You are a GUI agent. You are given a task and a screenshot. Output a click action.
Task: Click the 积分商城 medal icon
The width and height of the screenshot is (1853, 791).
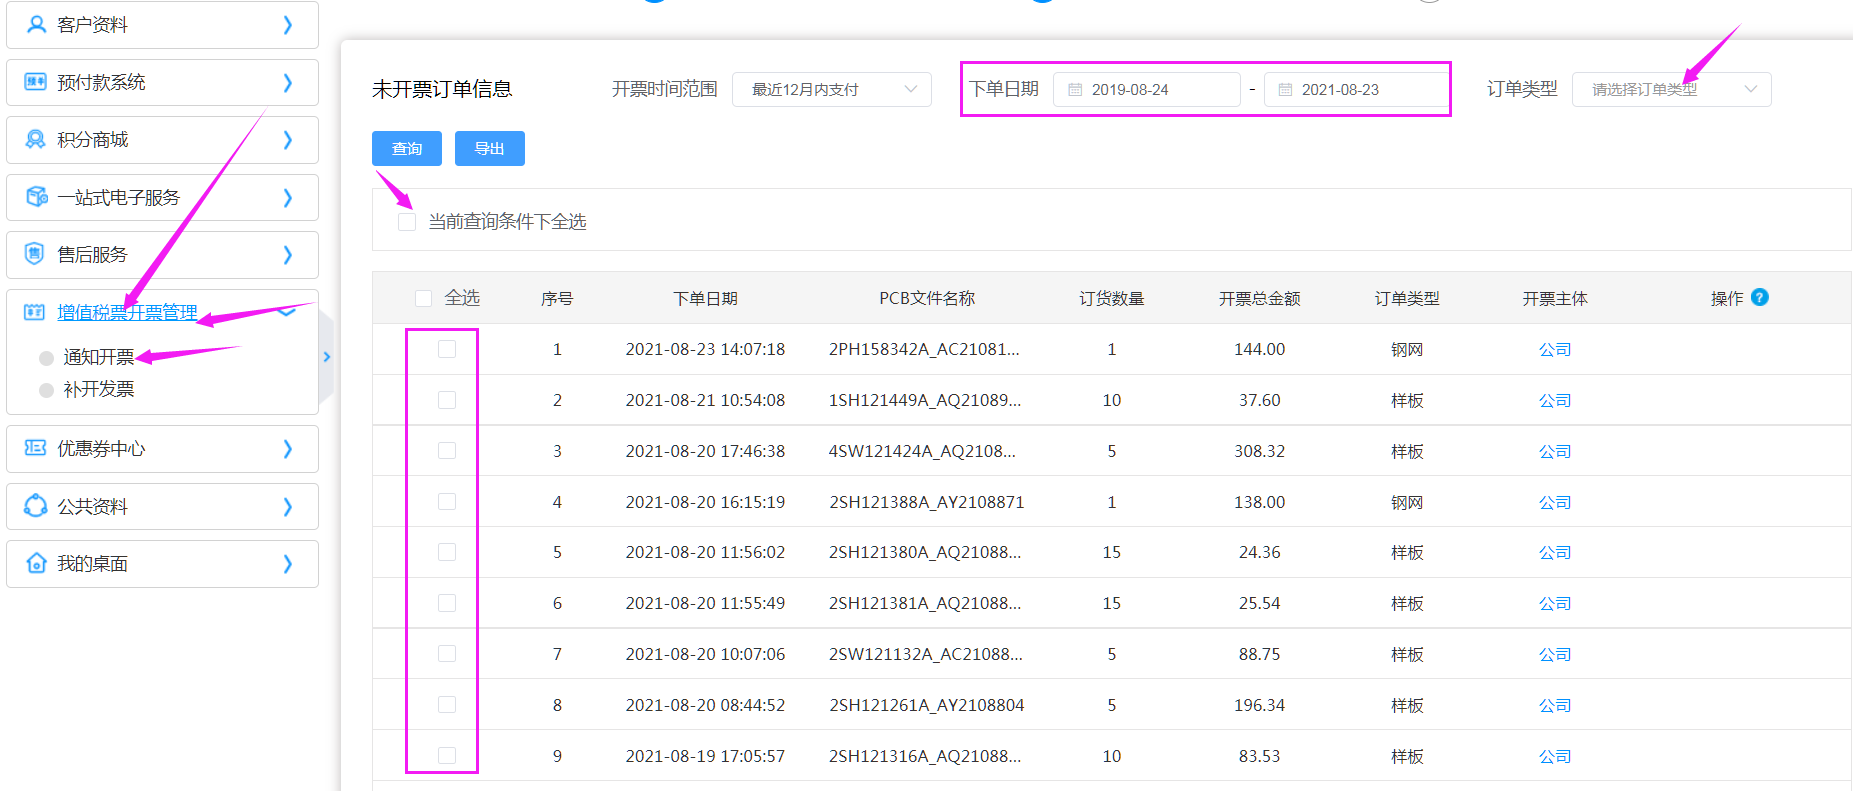click(x=36, y=140)
